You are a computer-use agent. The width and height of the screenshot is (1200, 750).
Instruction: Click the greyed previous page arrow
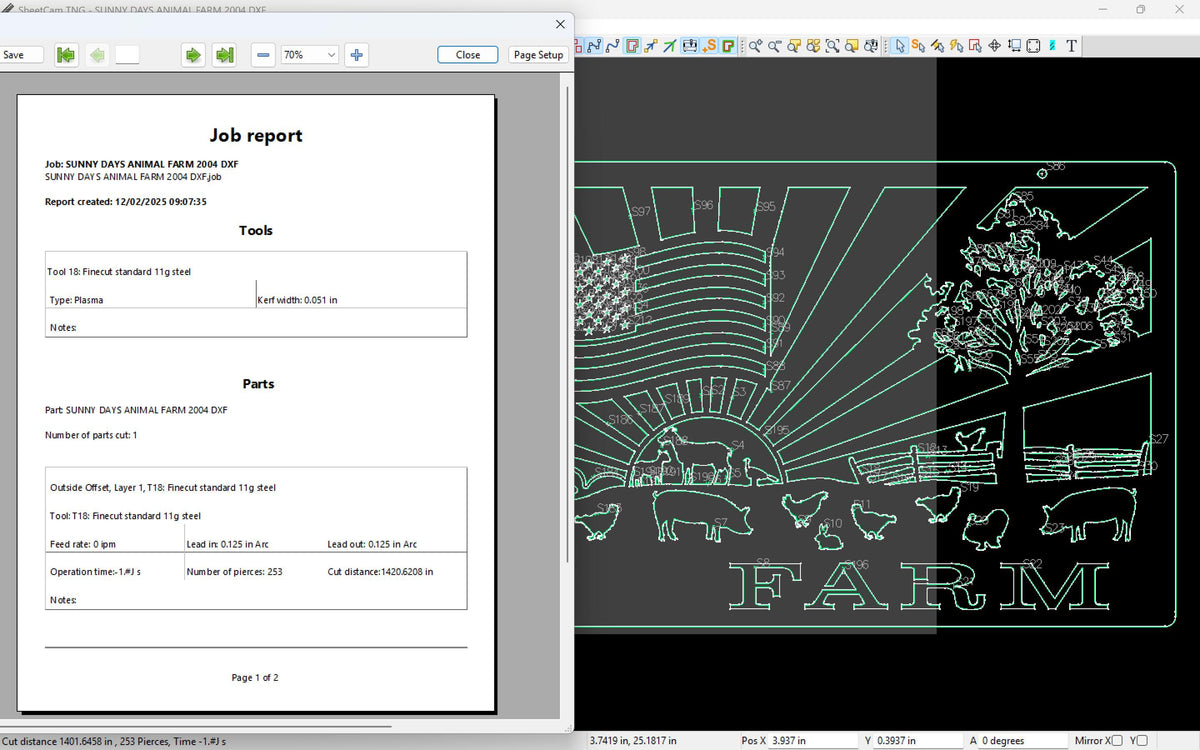97,55
